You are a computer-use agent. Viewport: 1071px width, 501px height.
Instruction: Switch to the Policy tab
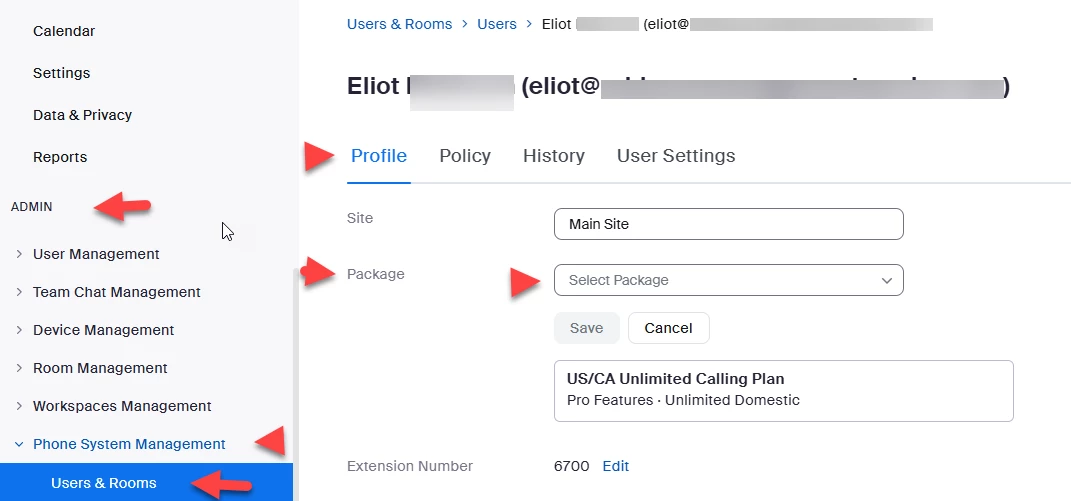(465, 156)
